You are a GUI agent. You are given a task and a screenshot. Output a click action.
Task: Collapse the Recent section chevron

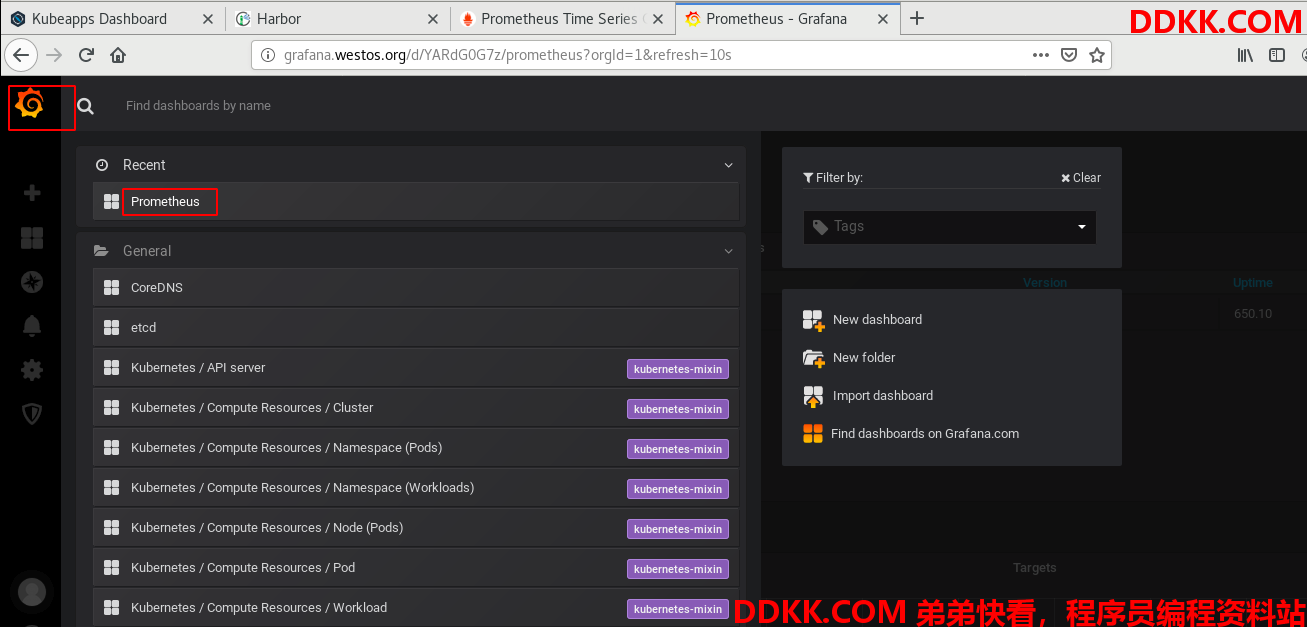(729, 165)
